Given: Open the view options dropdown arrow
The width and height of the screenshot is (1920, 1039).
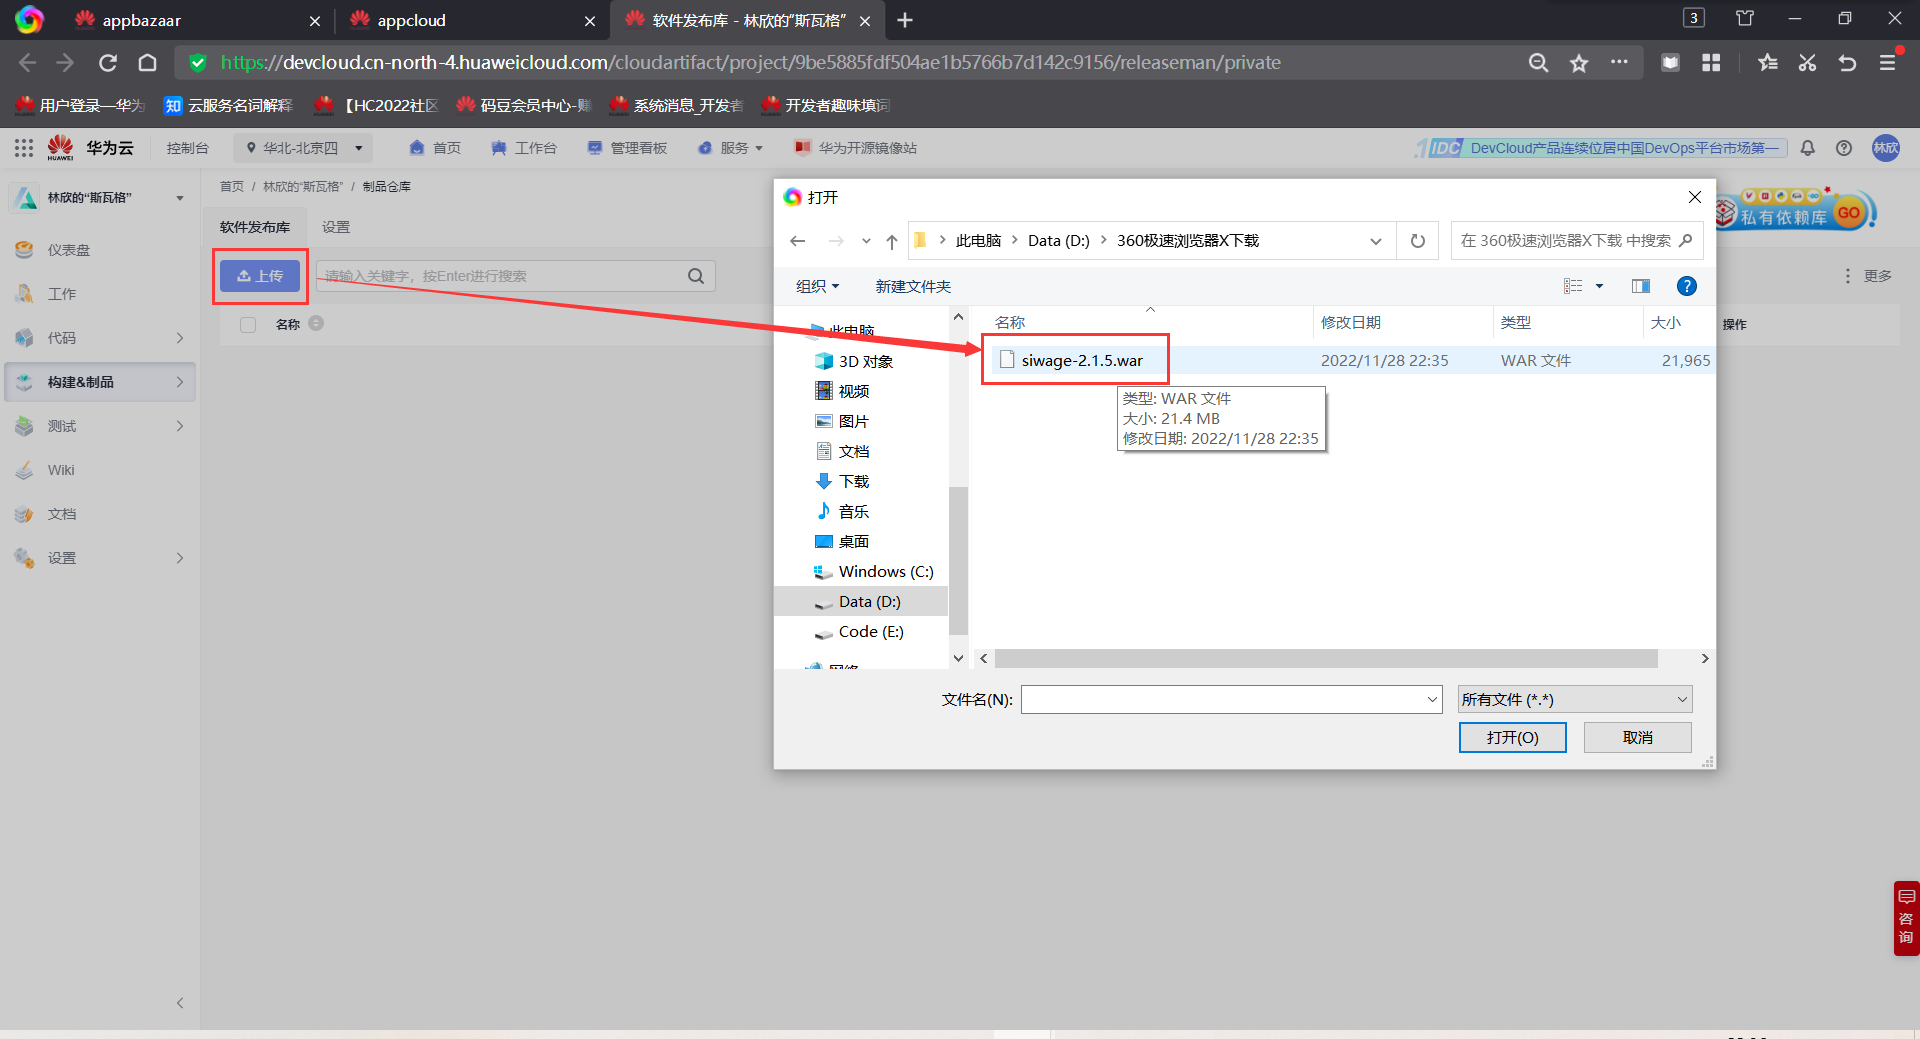Looking at the screenshot, I should point(1599,286).
